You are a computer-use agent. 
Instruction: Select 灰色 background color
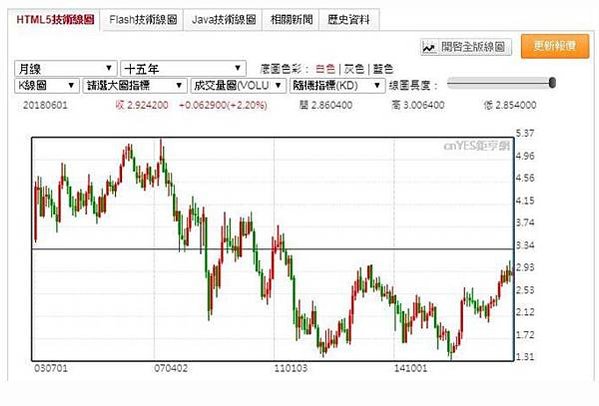(354, 69)
